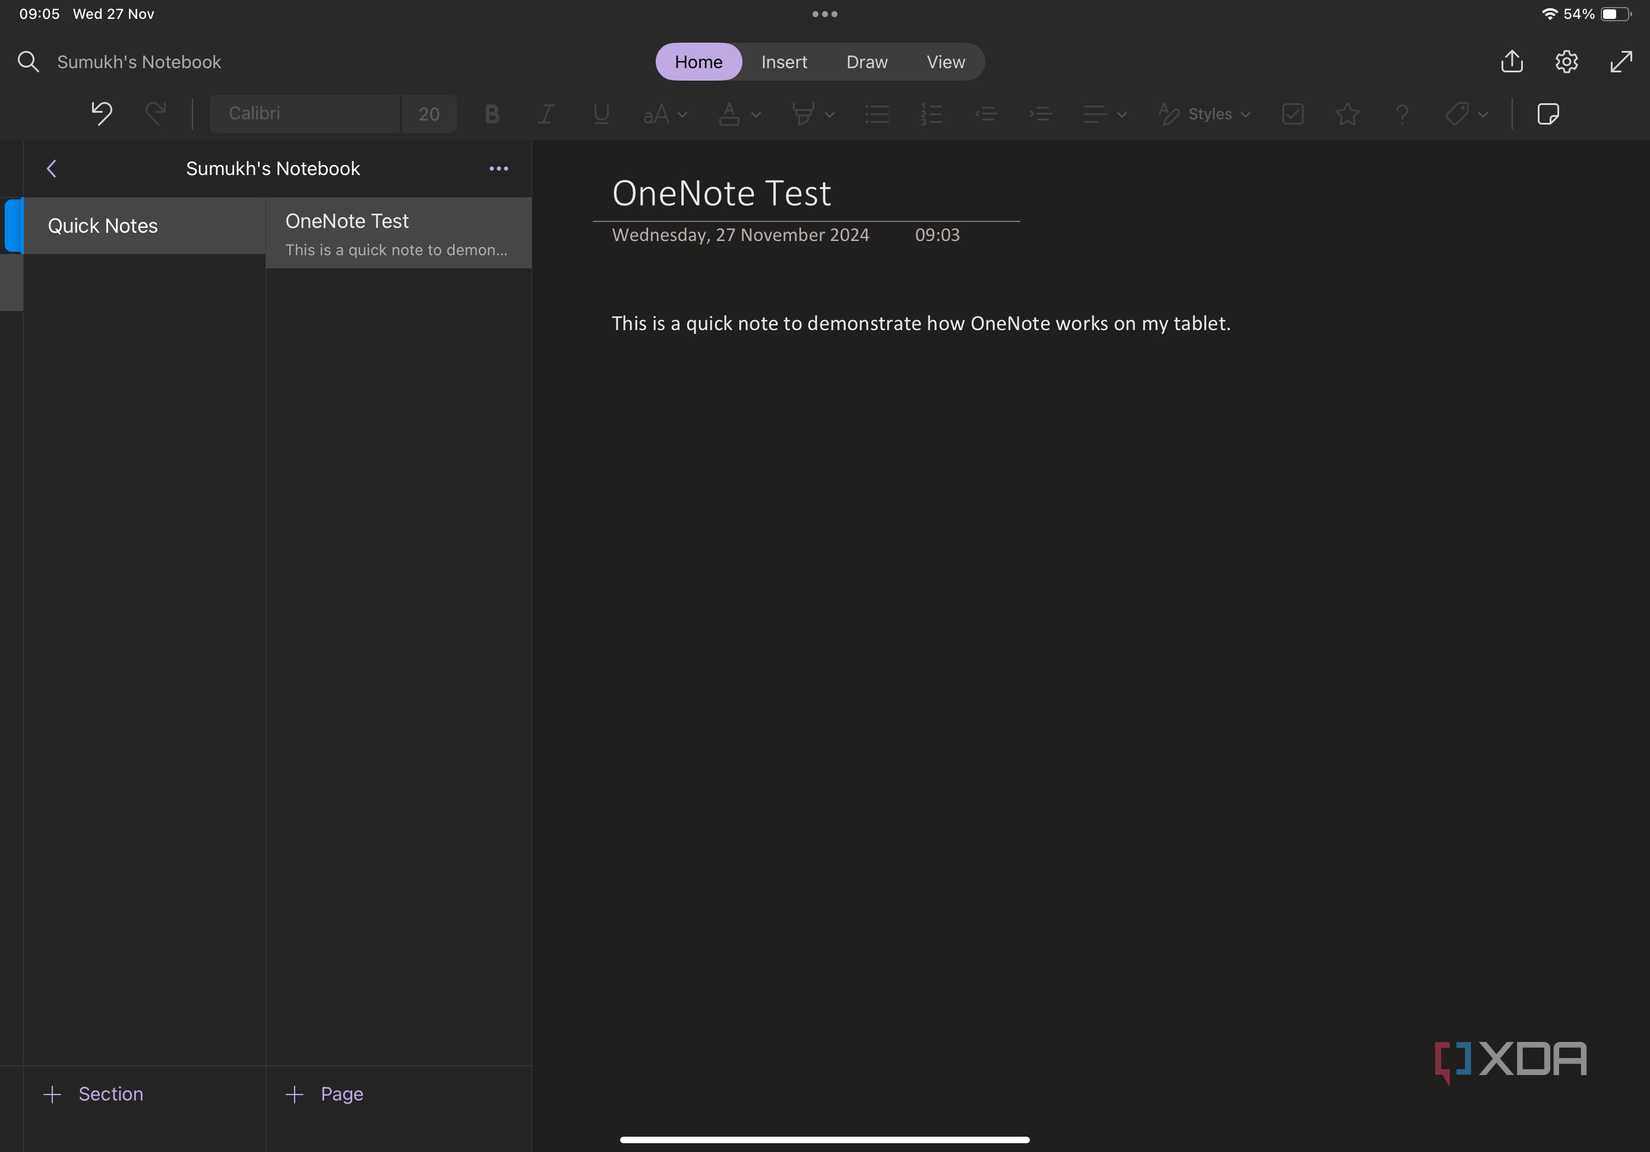Increase the paragraph indent
Screen dimensions: 1650x1152
click(x=1040, y=114)
